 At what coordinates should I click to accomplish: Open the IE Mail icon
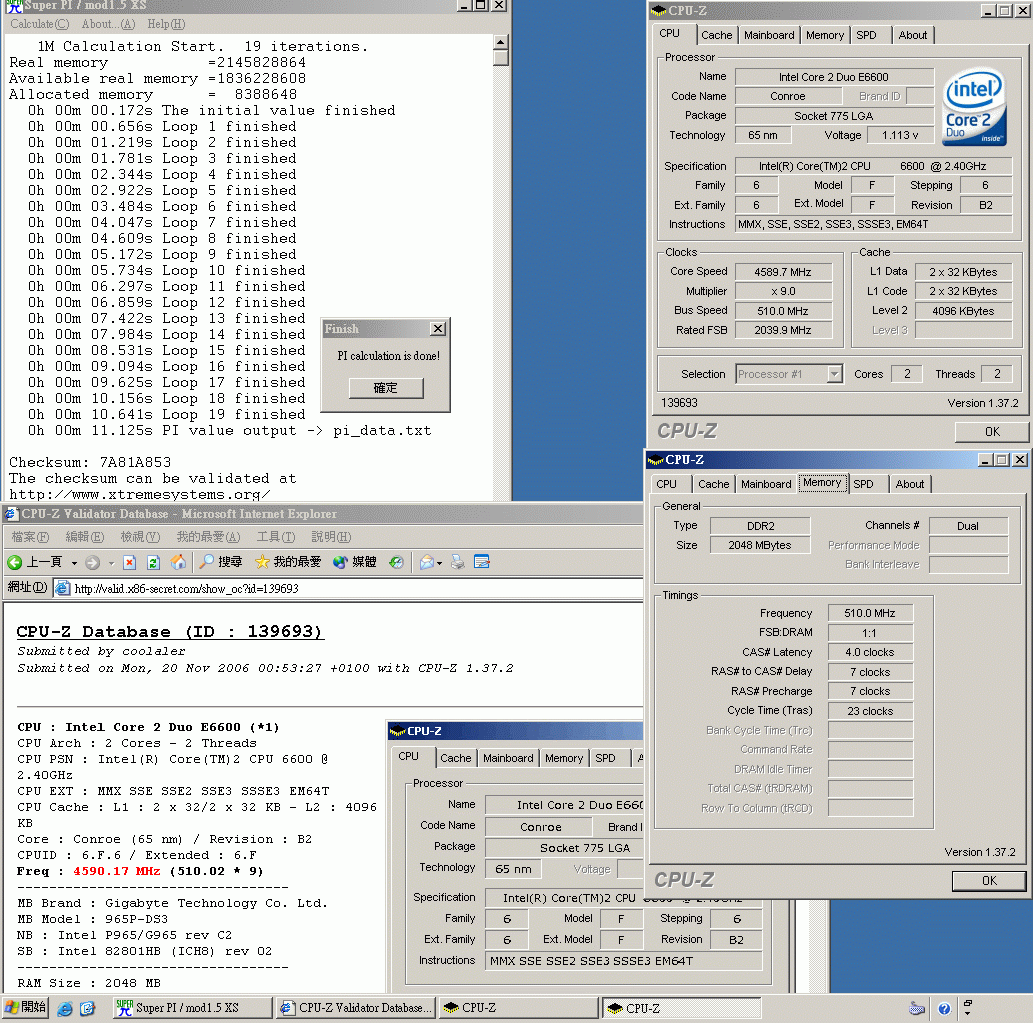tap(427, 562)
